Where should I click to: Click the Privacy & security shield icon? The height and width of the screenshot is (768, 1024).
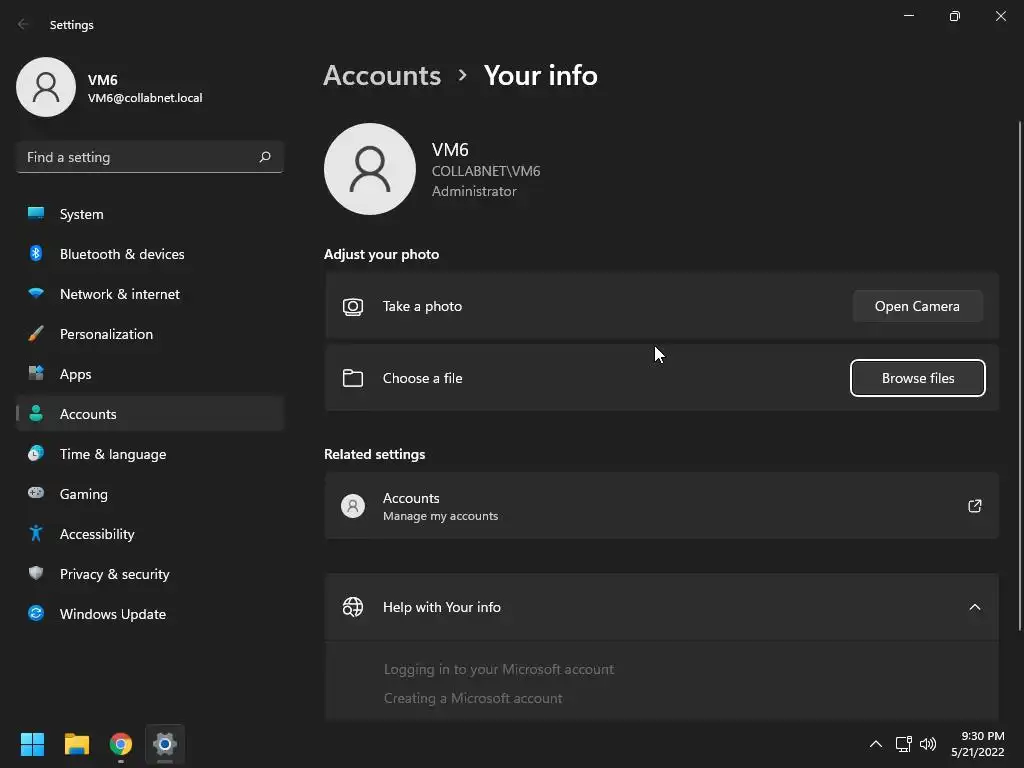(x=36, y=574)
